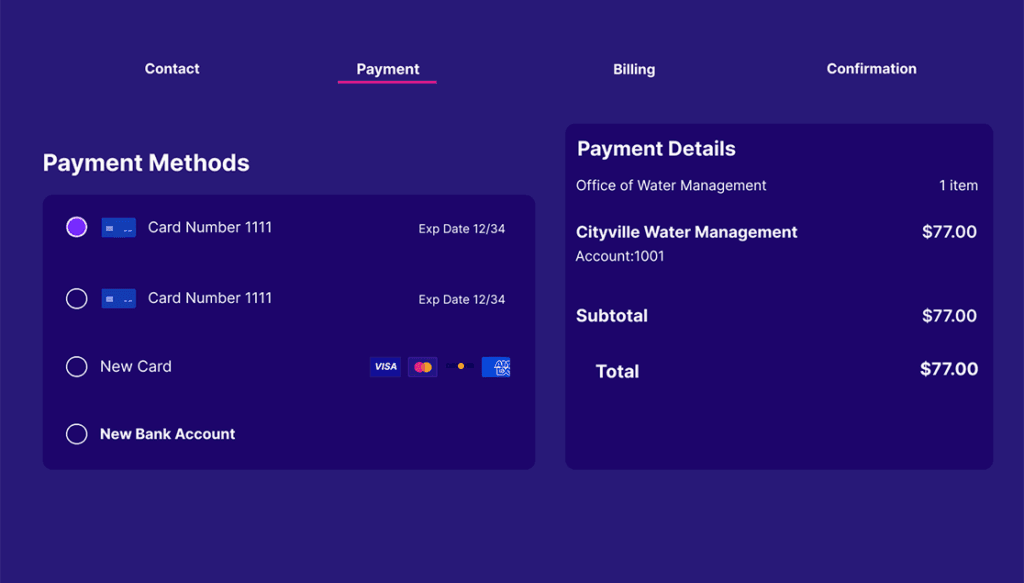Go to the Contact step tab
This screenshot has width=1024, height=583.
pos(172,69)
